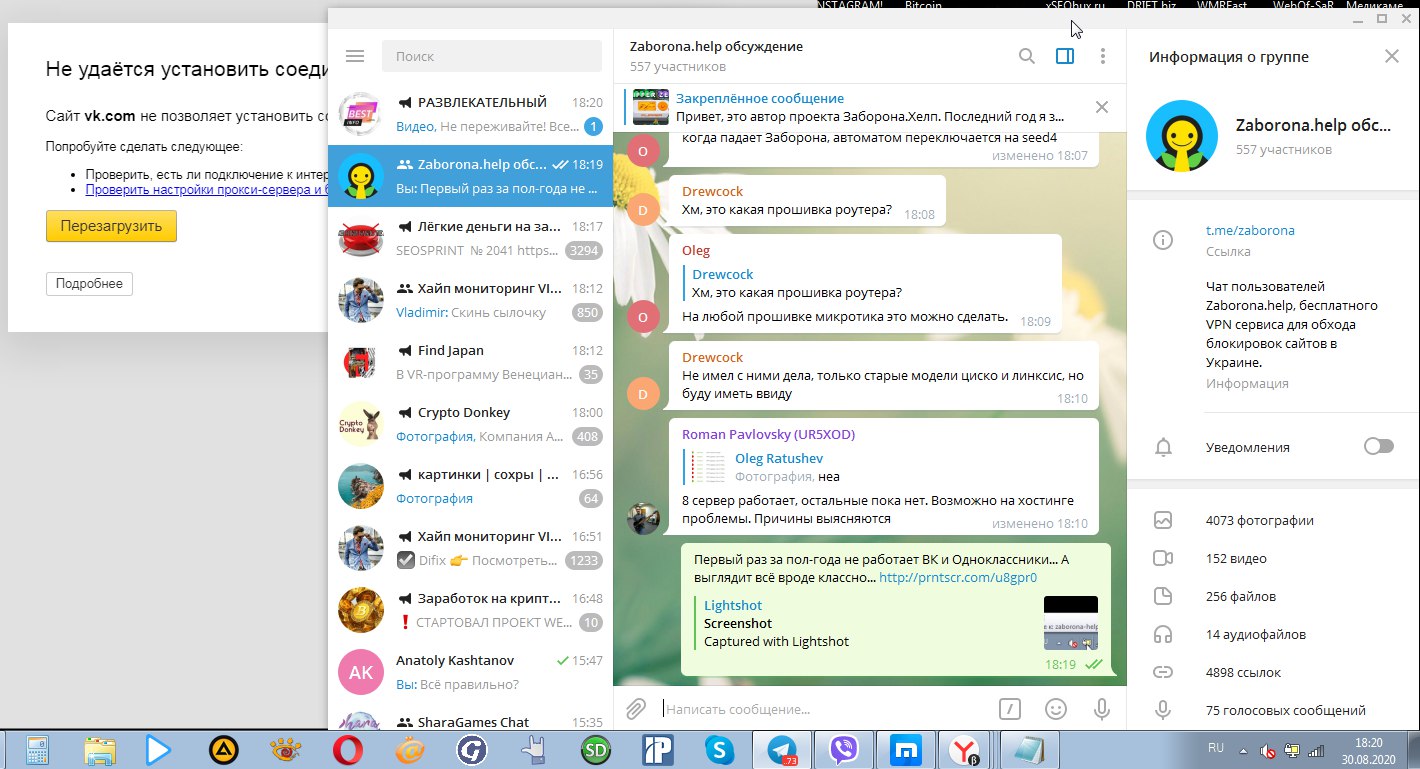Click the video camera icon in group info
The width and height of the screenshot is (1420, 769).
coord(1163,558)
